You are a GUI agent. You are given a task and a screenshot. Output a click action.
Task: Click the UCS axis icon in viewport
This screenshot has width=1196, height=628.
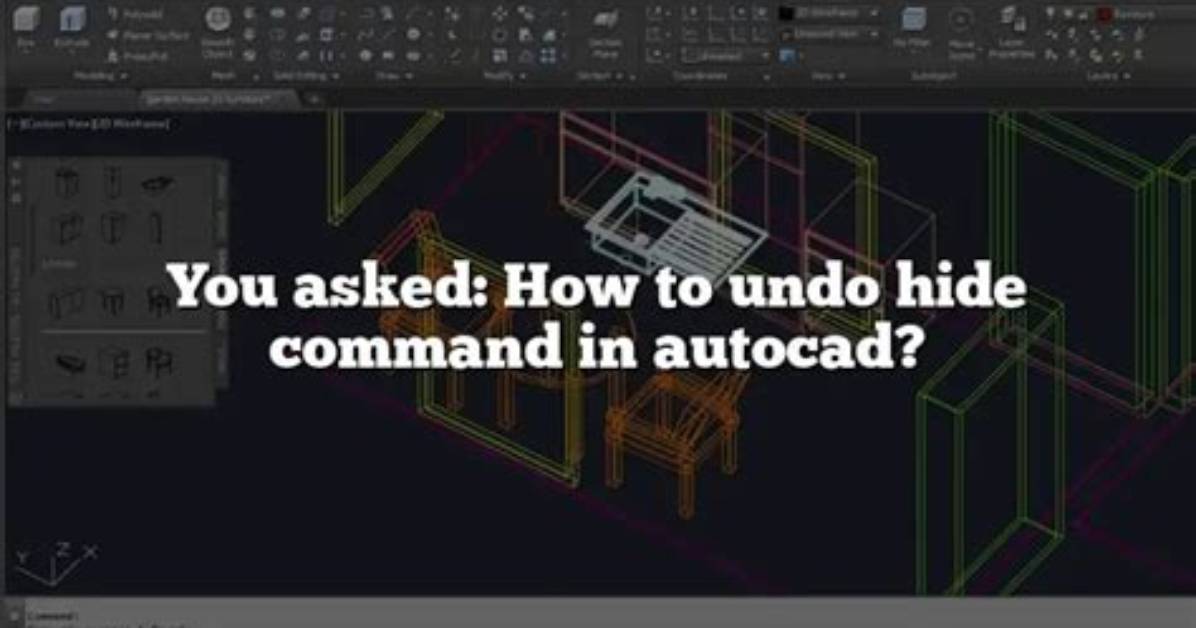[55, 566]
